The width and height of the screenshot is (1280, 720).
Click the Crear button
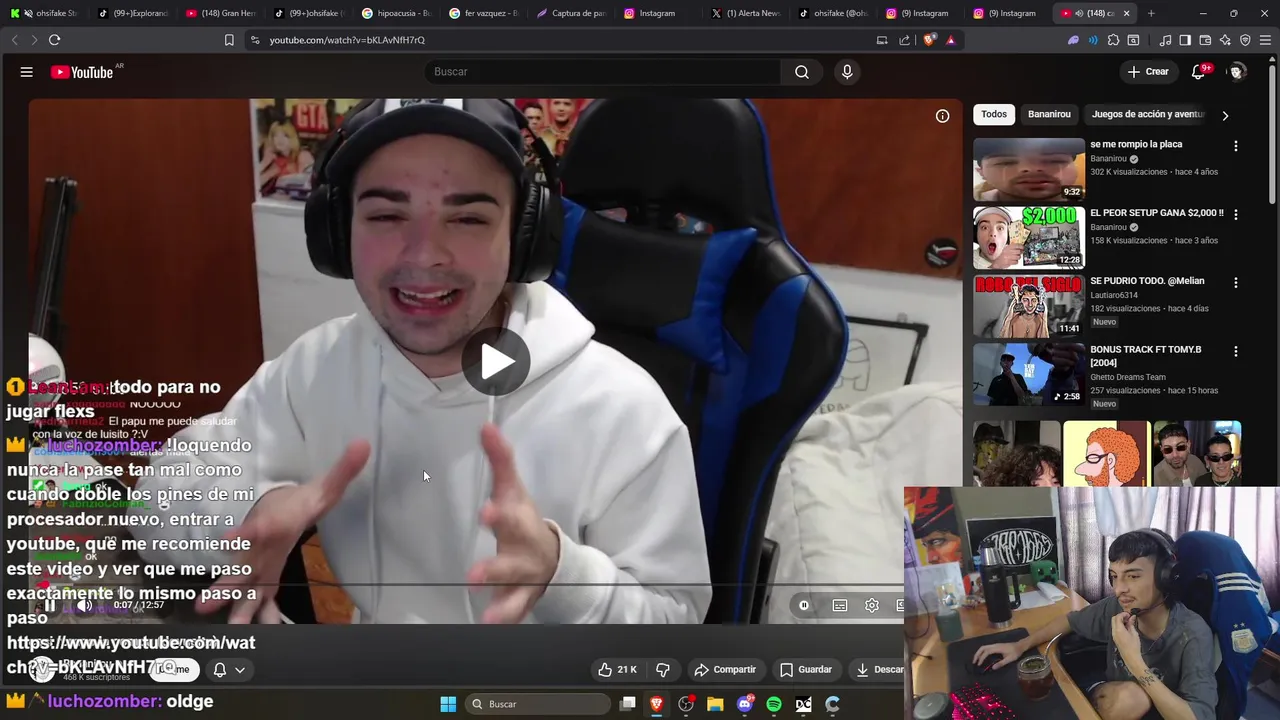[1147, 72]
